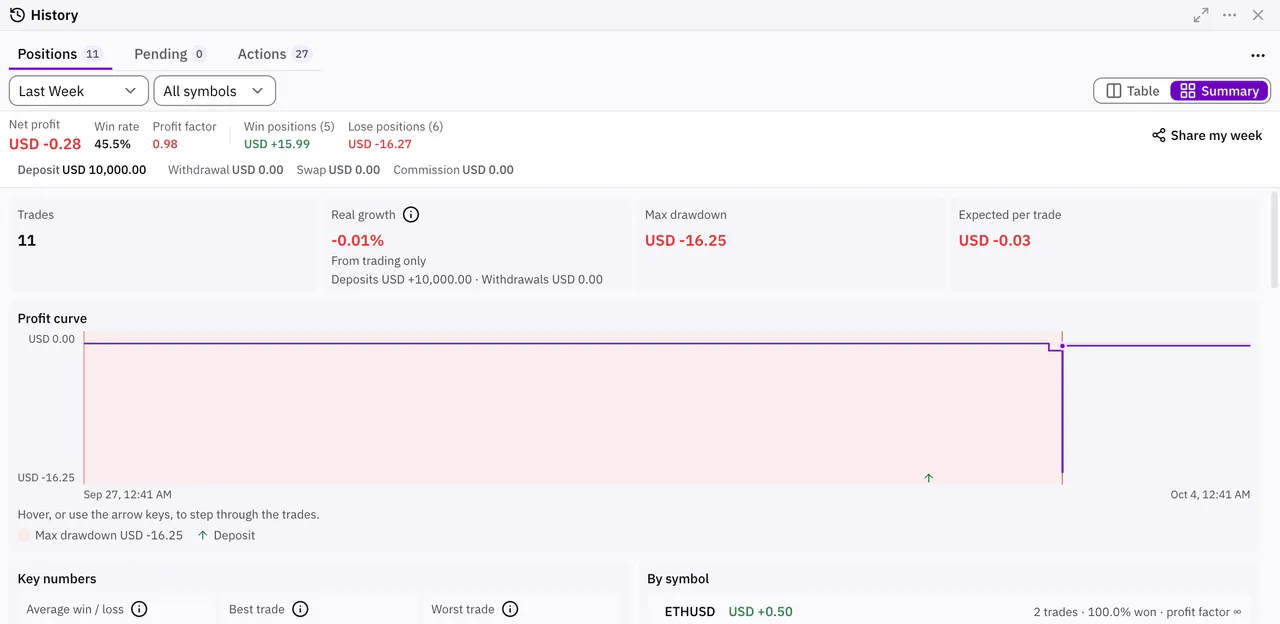Click the Swap USD 0.00 text
This screenshot has width=1280, height=624.
(x=338, y=170)
